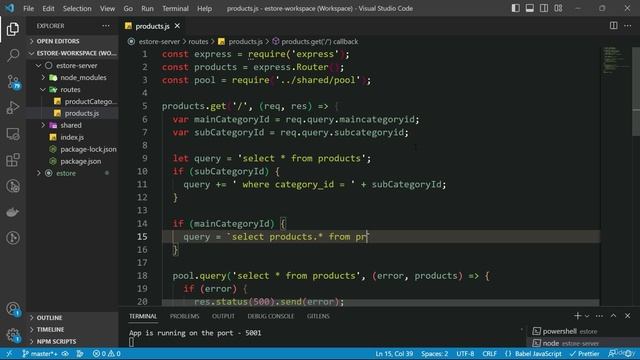This screenshot has height=360, width=640.
Task: Click Ln 15, Col 39 cursor position
Action: pyautogui.click(x=394, y=353)
